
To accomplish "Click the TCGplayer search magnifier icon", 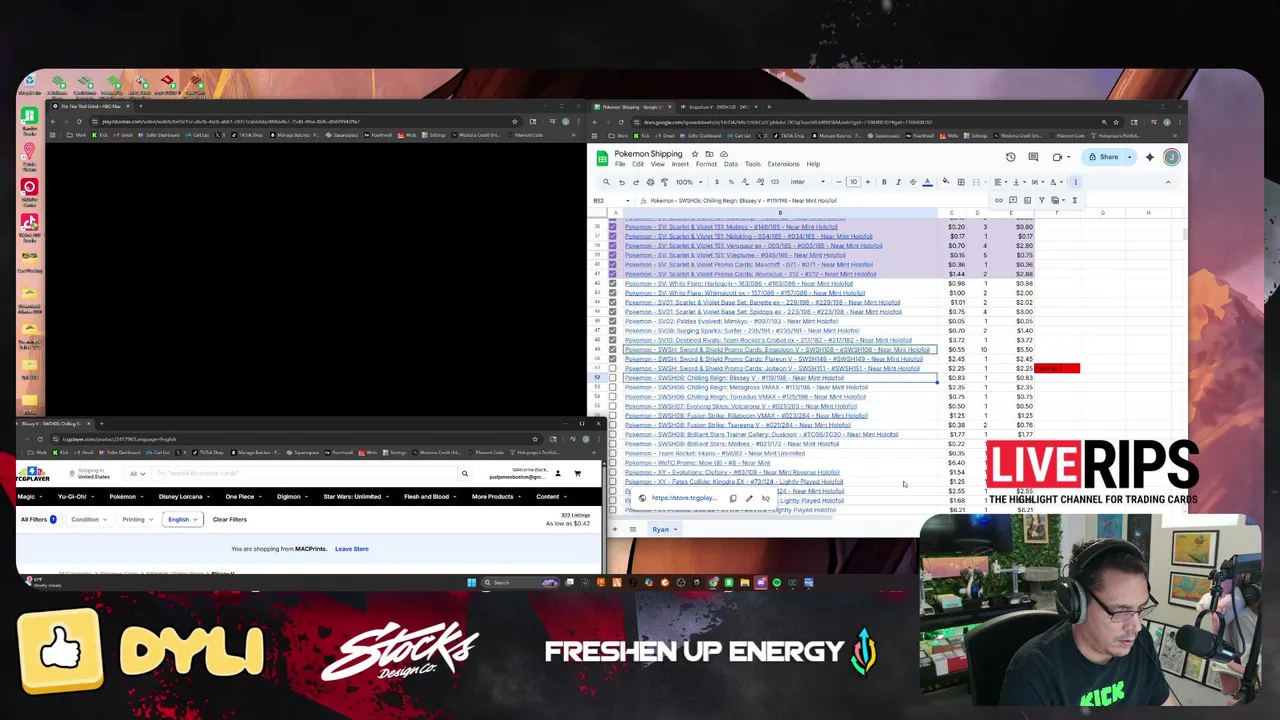I will click(464, 474).
